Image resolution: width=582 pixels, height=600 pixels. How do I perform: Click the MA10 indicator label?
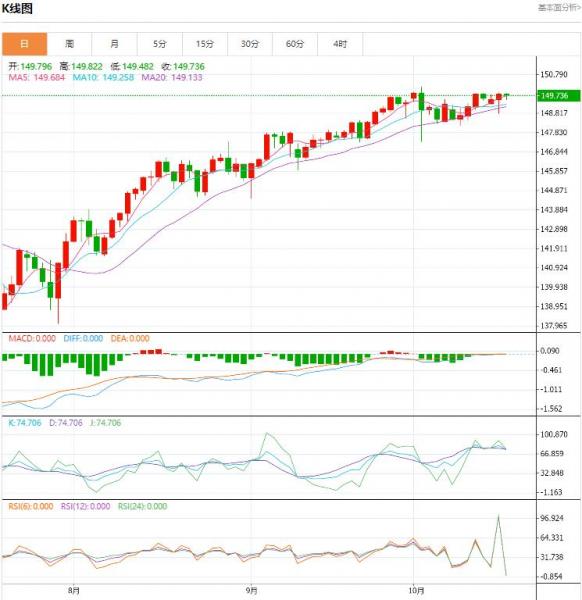(103, 78)
